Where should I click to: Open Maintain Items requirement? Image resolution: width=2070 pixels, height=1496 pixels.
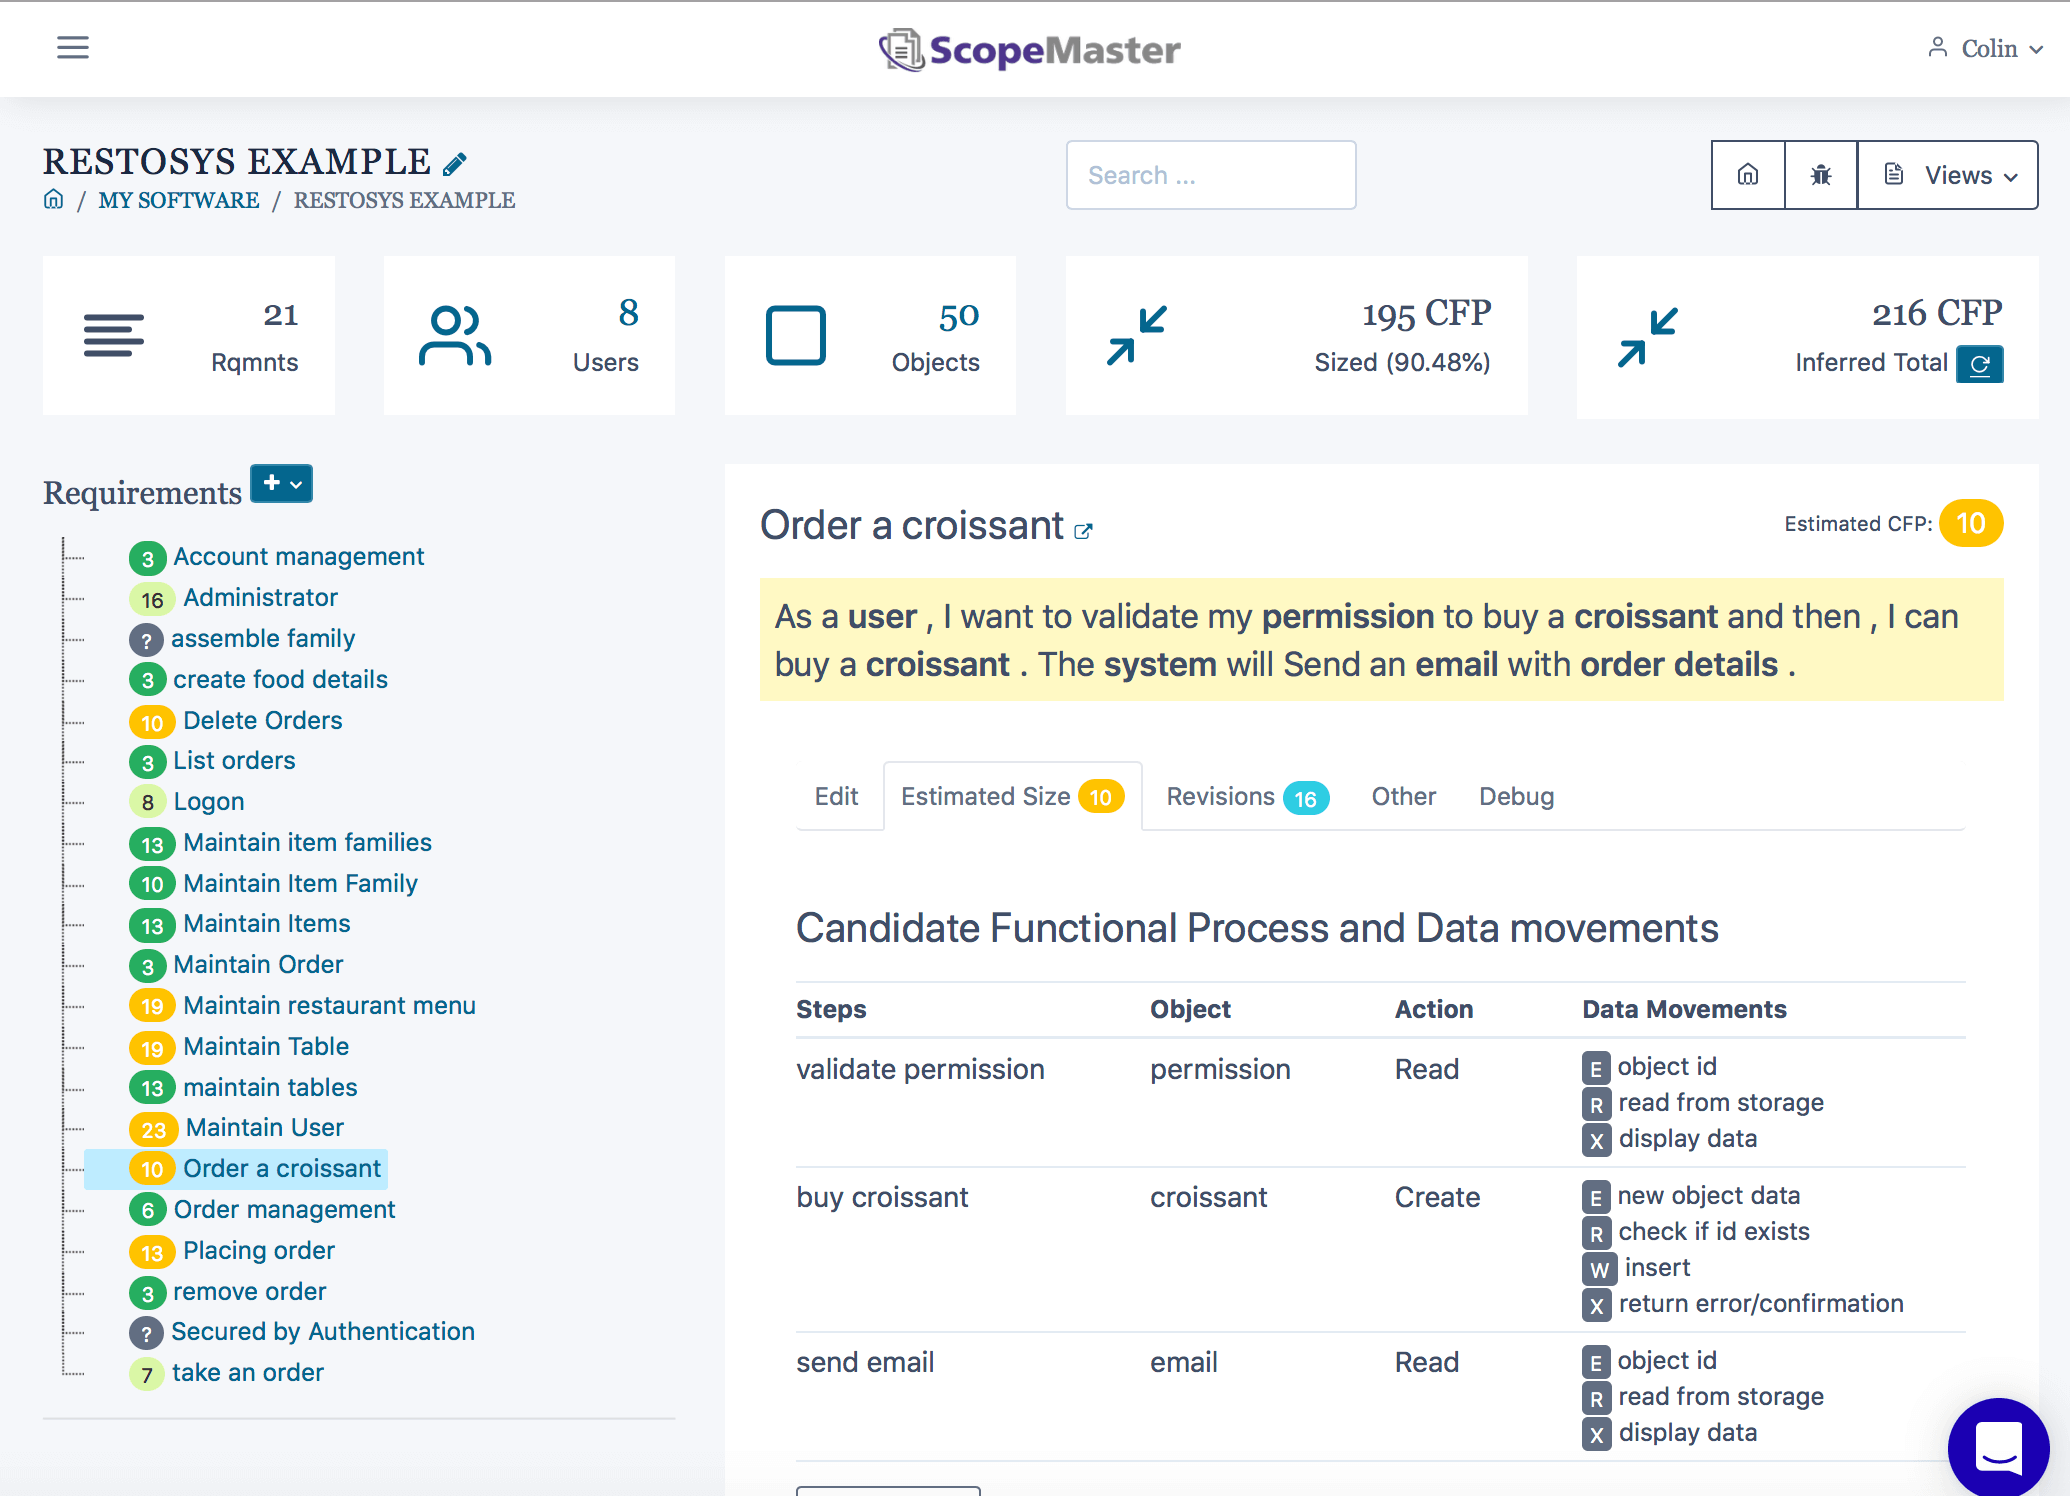pos(267,923)
